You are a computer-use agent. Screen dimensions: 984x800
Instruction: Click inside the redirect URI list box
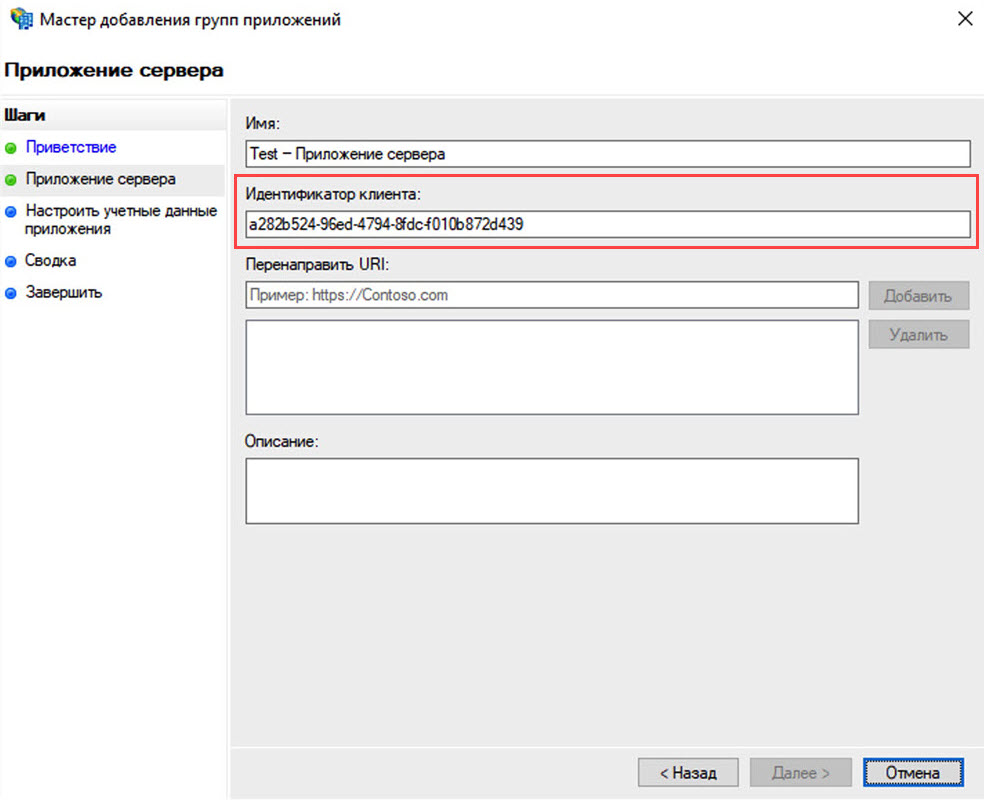click(x=551, y=366)
